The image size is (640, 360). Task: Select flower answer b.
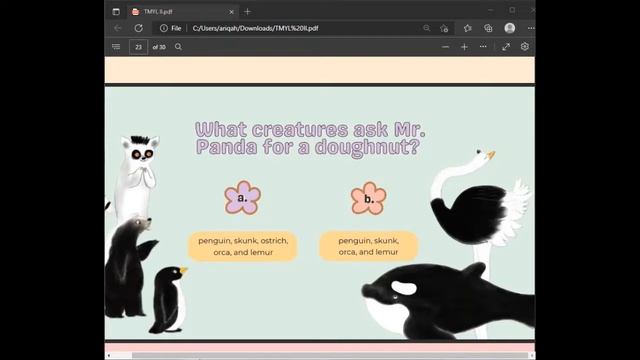[369, 198]
